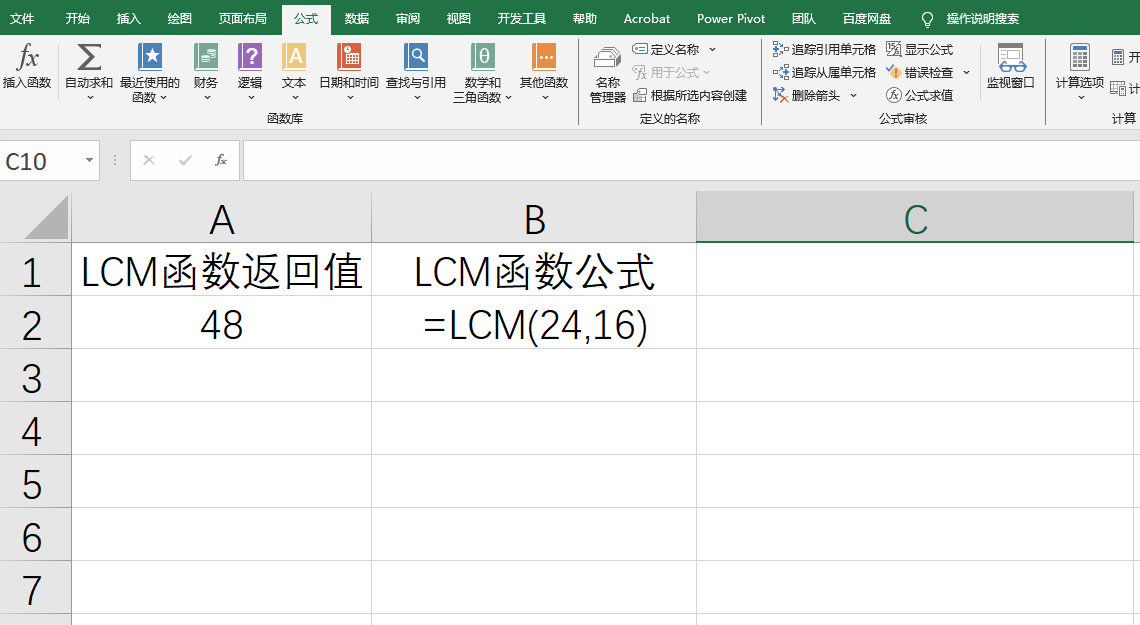The image size is (1140, 625).
Task: Expand the Text (文本) dropdown arrow
Action: coord(294,98)
